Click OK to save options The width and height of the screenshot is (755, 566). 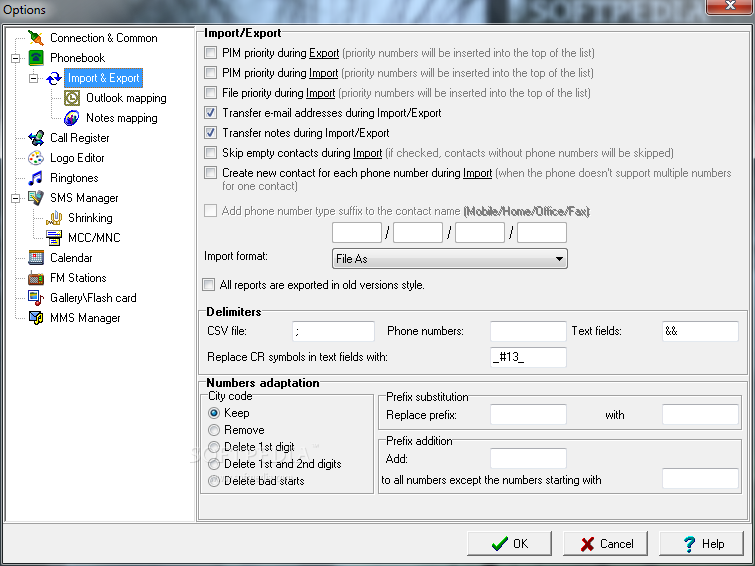(x=509, y=544)
